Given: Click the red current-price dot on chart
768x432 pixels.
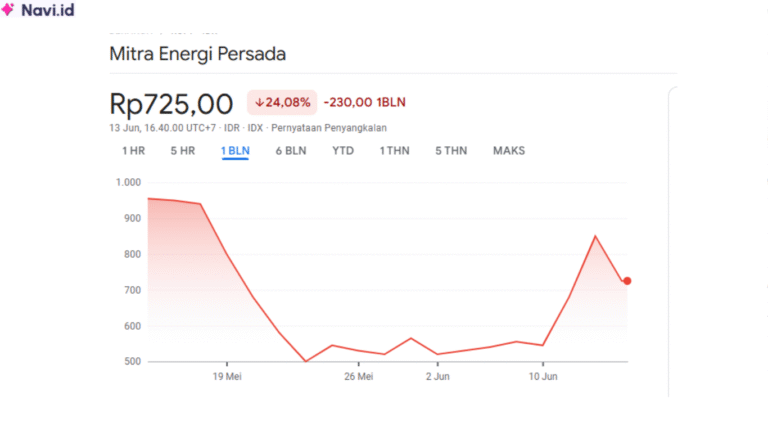Looking at the screenshot, I should [627, 281].
